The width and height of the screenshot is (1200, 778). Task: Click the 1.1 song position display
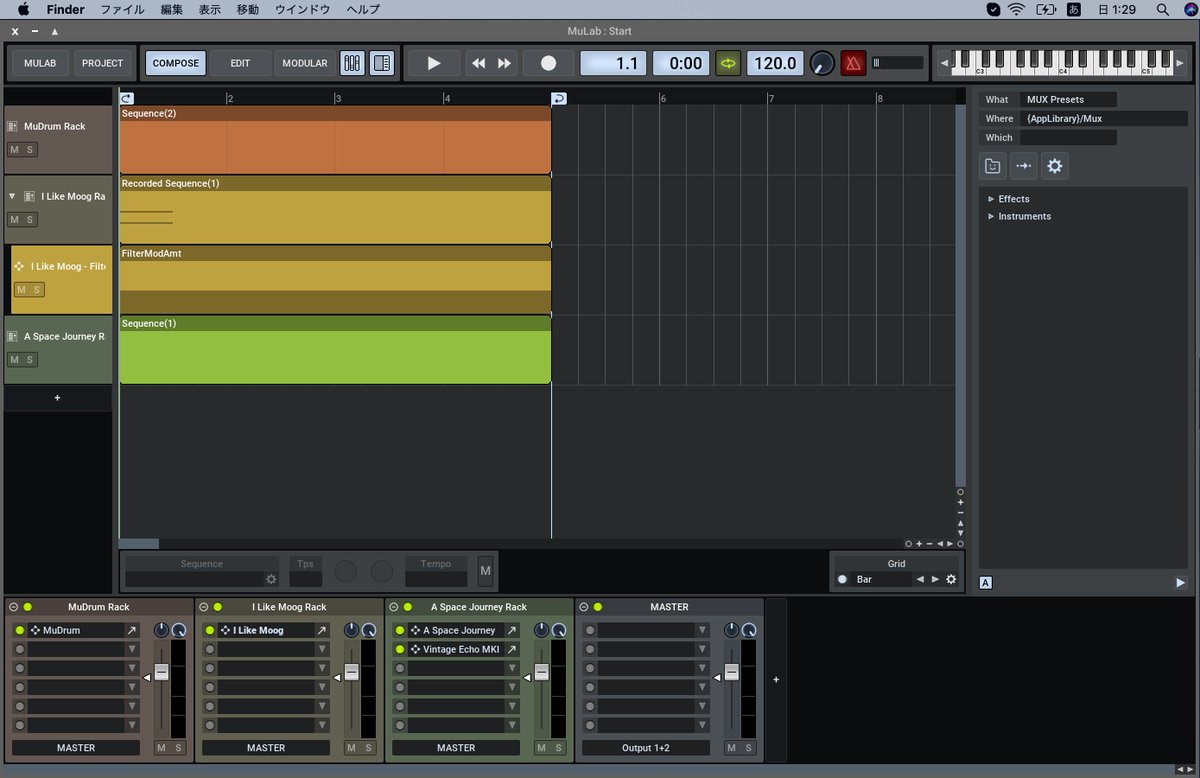(613, 63)
